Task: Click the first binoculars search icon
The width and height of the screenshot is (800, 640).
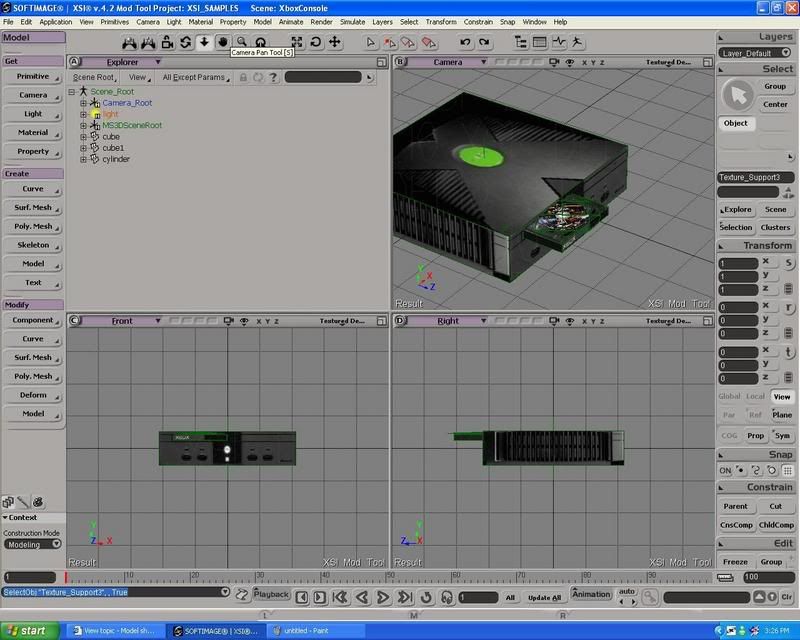Action: 130,42
